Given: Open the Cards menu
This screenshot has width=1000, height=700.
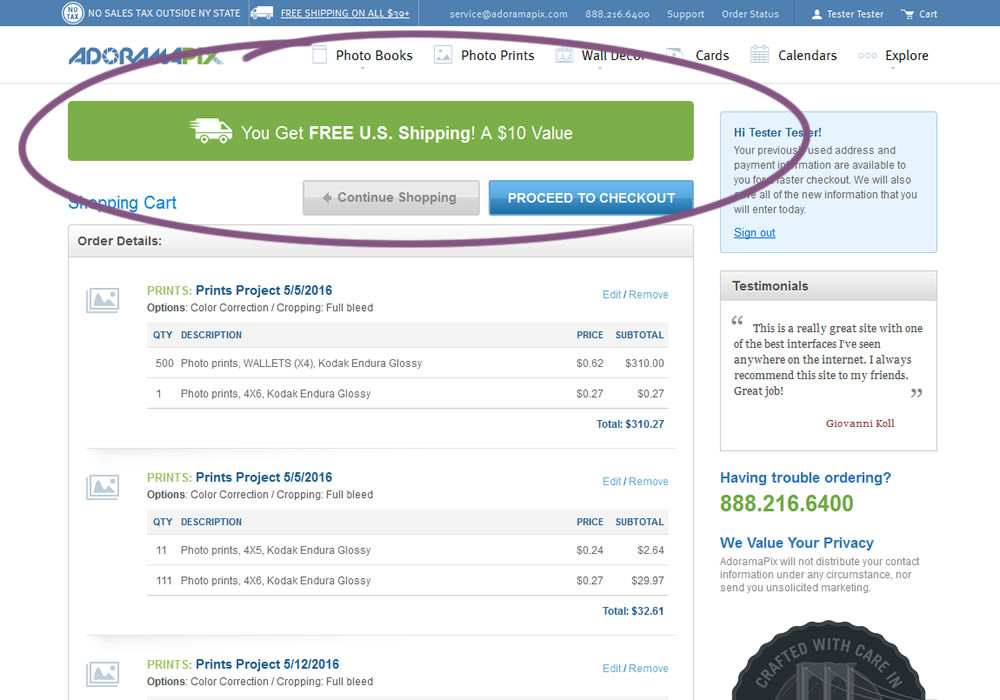Looking at the screenshot, I should 712,56.
